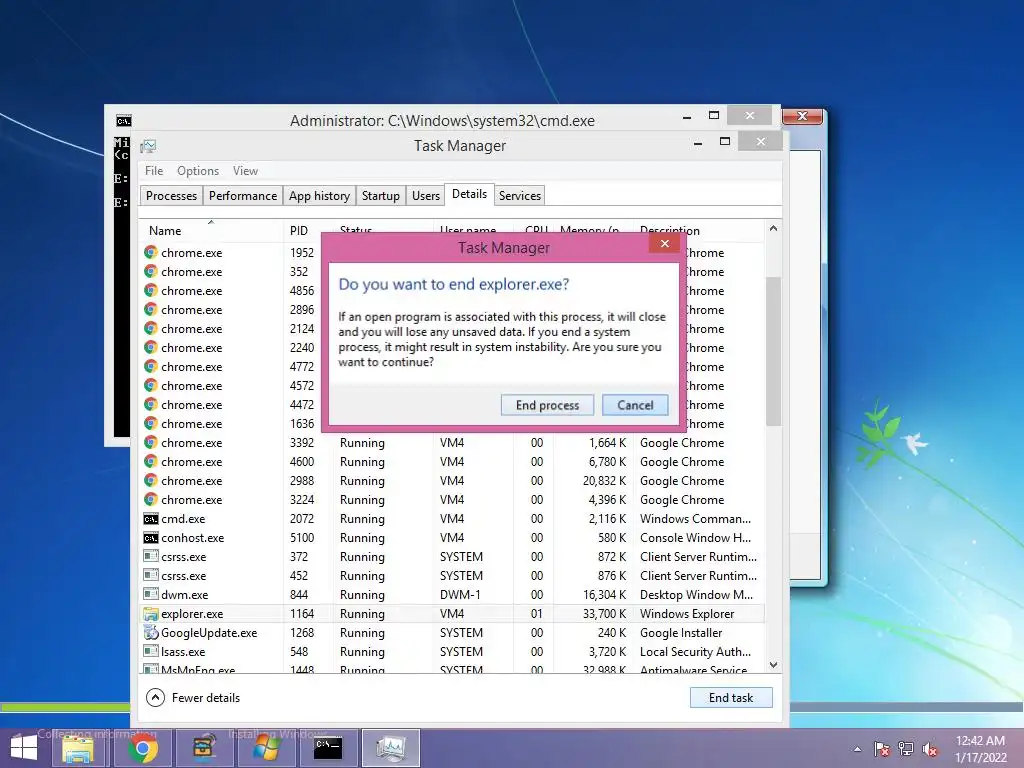
Task: Open the Action Center flag icon
Action: click(x=881, y=749)
